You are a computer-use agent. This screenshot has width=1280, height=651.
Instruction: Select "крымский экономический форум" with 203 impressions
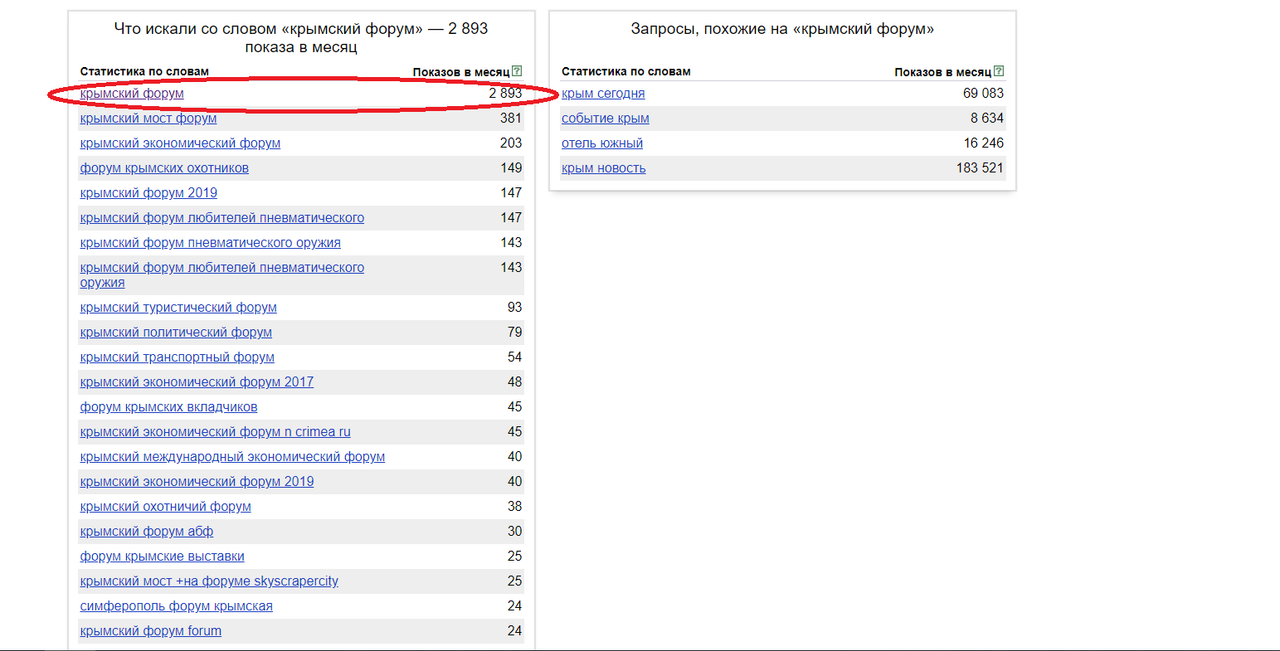[x=180, y=143]
